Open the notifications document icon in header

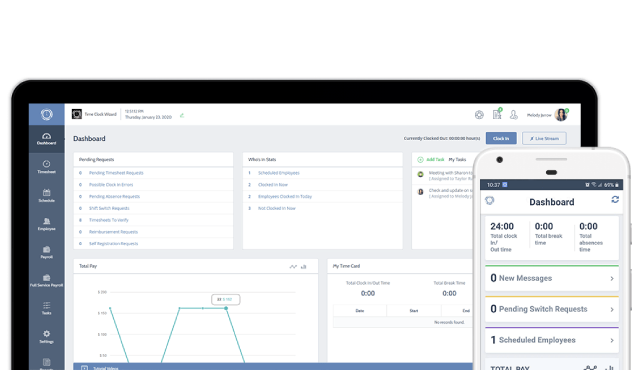497,115
